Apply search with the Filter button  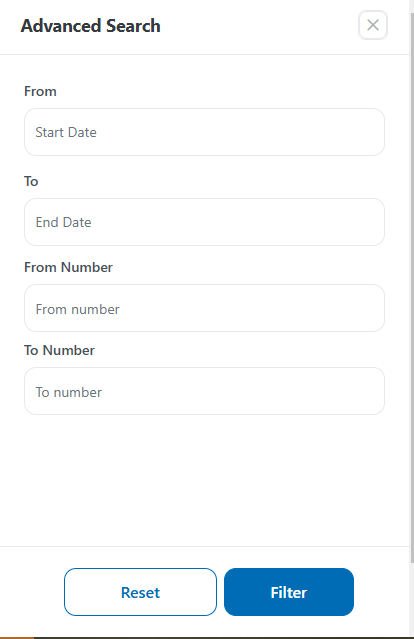click(288, 592)
